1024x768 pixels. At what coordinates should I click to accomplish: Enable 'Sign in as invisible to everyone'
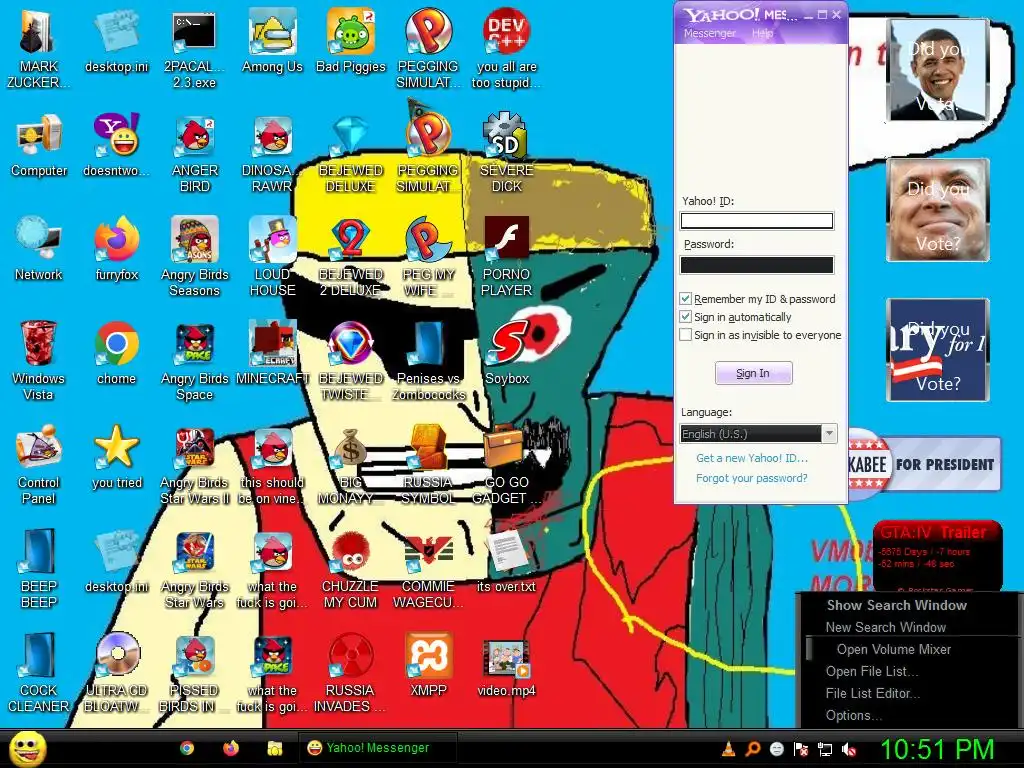point(686,335)
